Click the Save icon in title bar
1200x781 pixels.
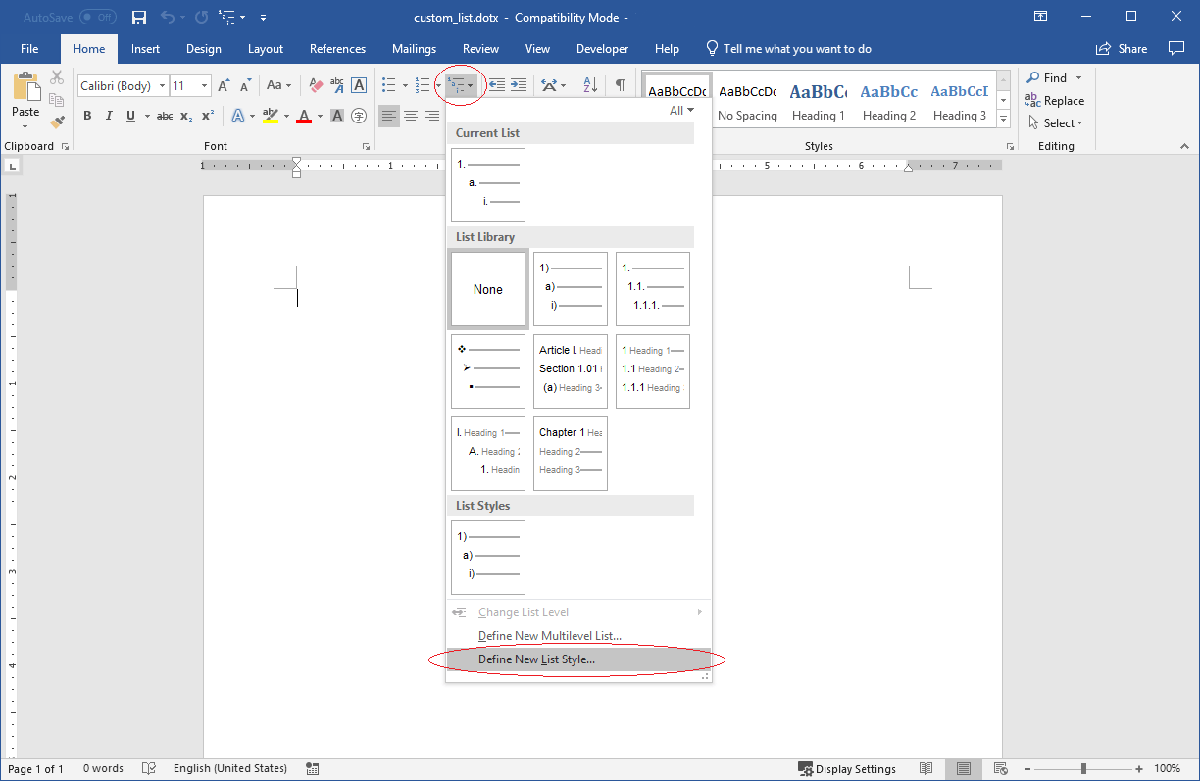[x=139, y=18]
